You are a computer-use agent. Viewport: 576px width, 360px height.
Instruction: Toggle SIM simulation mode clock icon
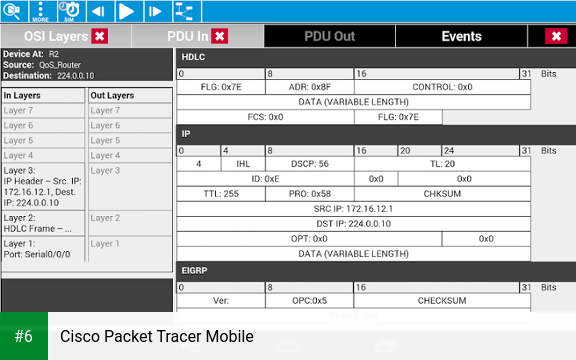[x=72, y=11]
